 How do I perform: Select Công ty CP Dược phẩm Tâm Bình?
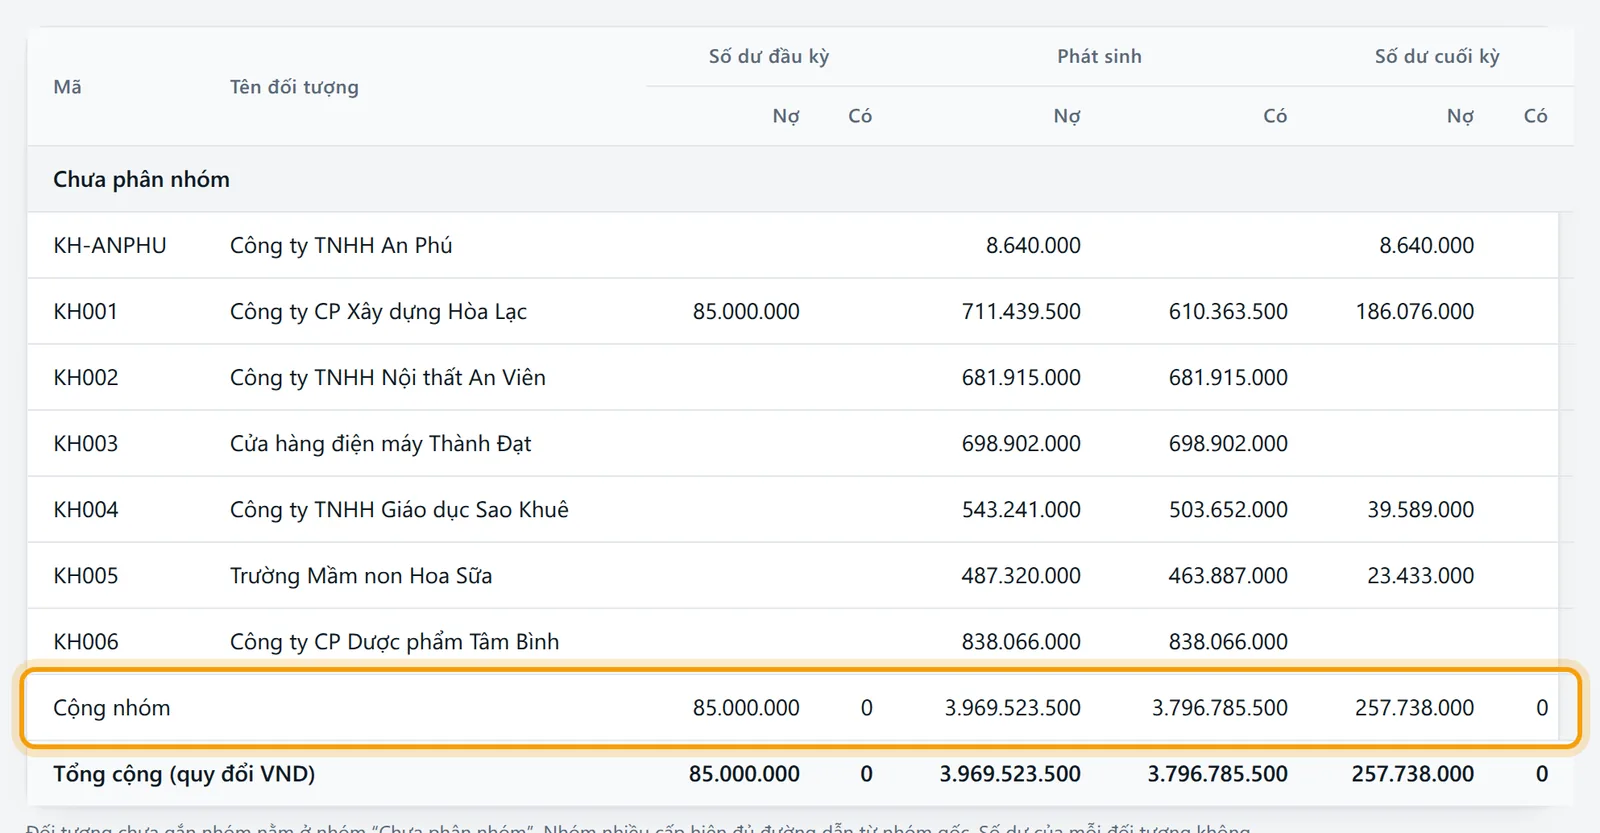(x=394, y=641)
